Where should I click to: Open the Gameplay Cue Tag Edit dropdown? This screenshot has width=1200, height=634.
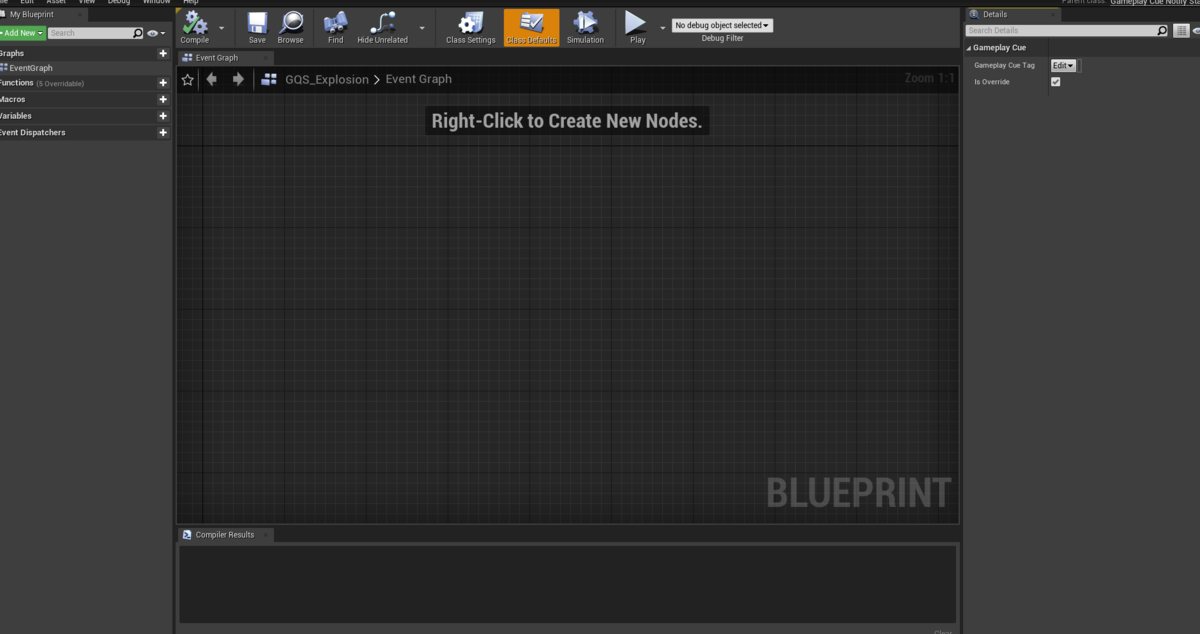click(1063, 65)
